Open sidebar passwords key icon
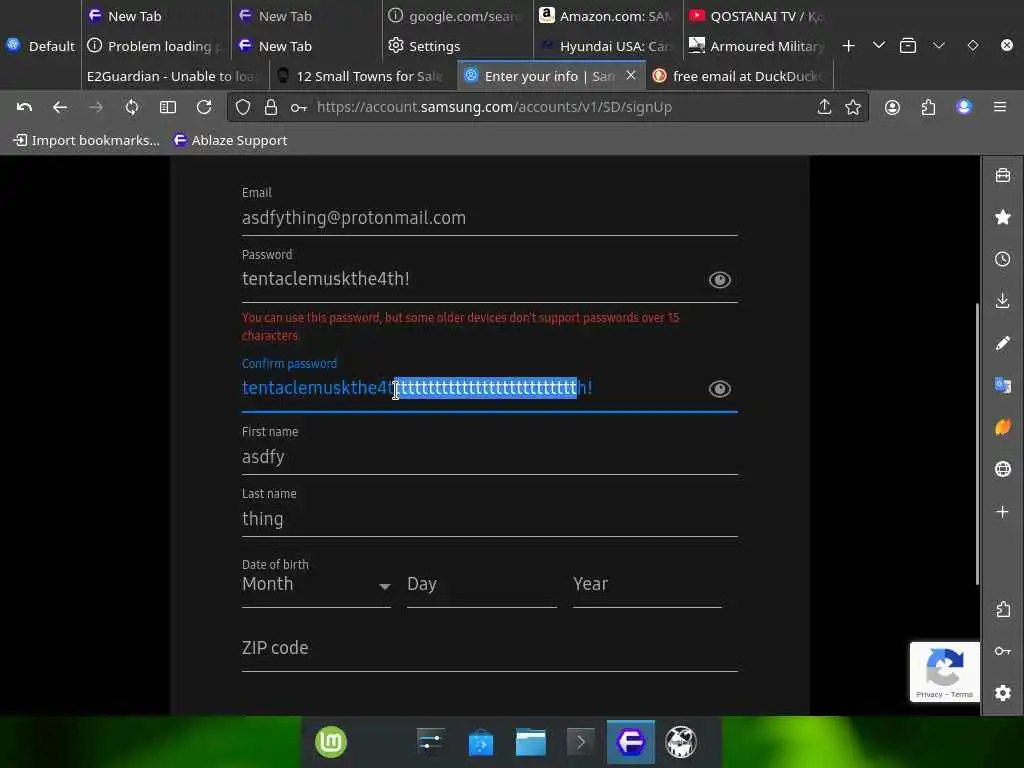 tap(1003, 651)
